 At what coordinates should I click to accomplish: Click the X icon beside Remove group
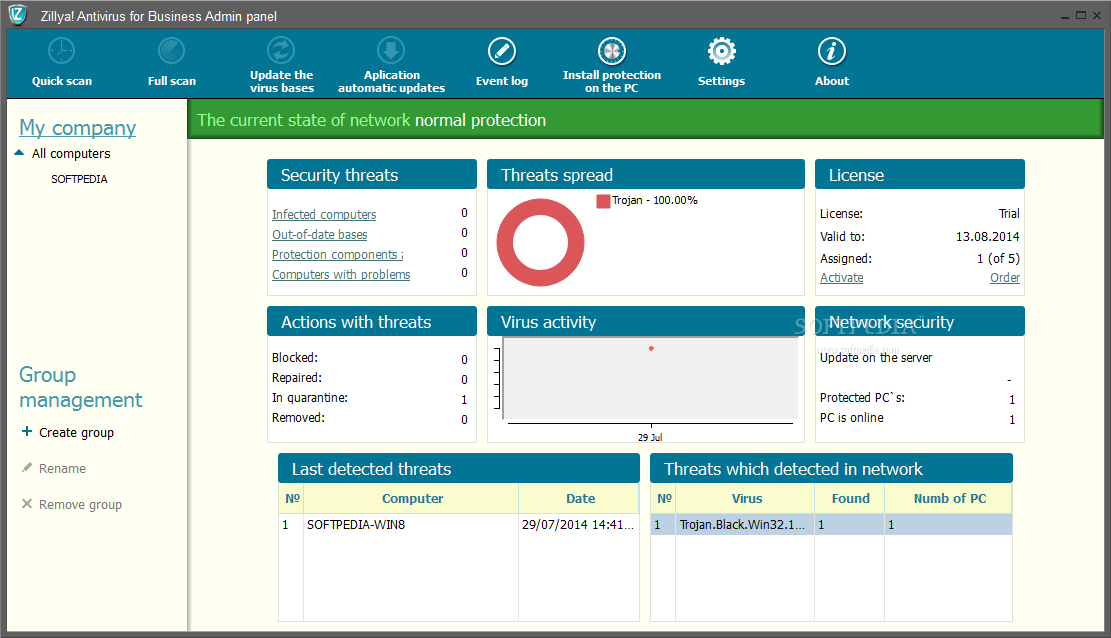point(27,503)
